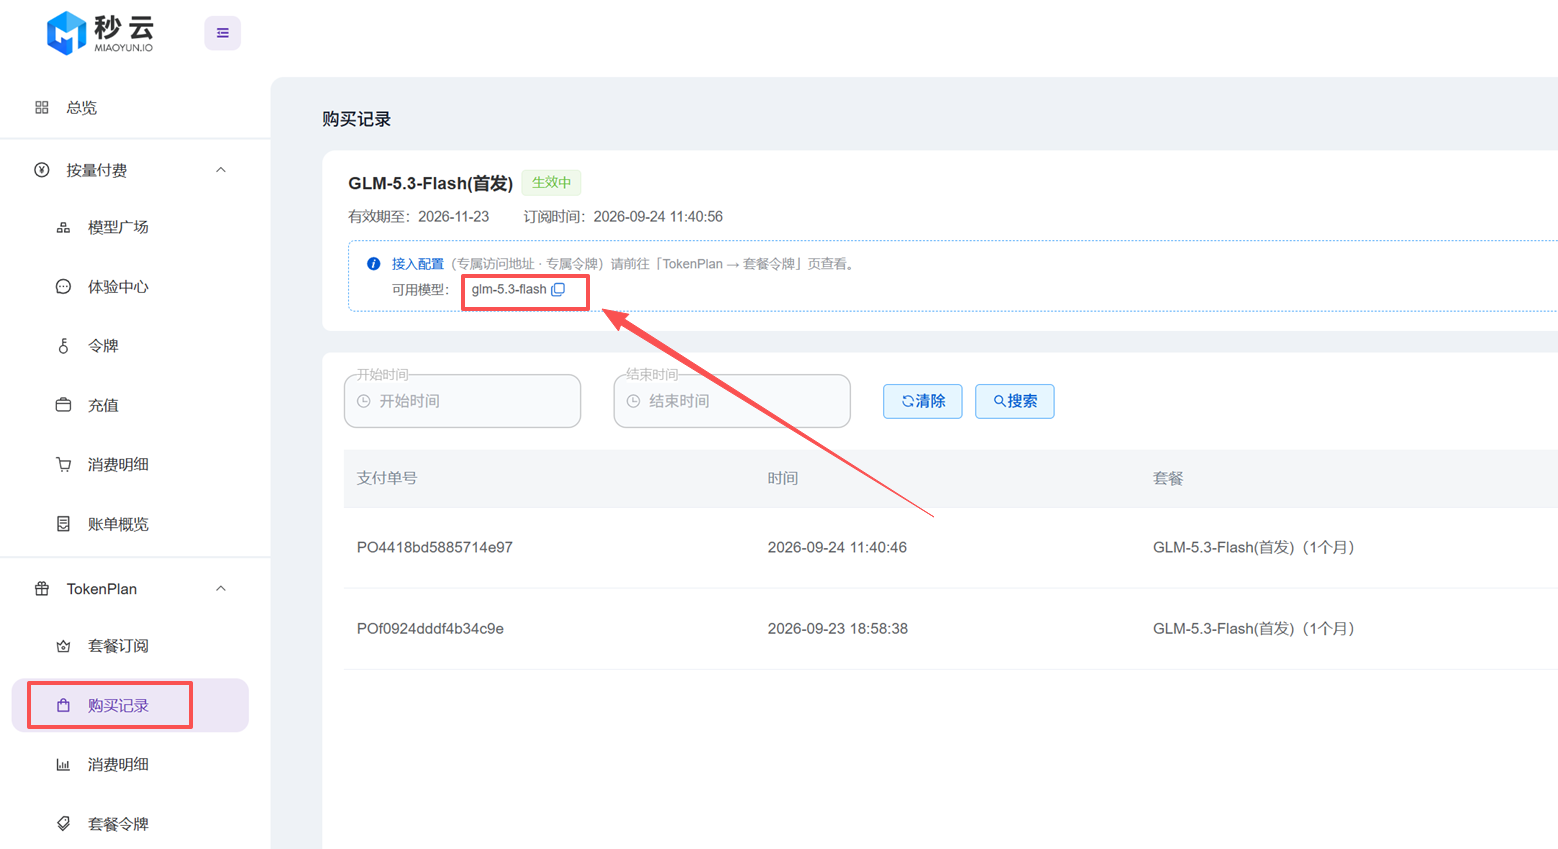The image size is (1558, 849).
Task: Click the 有效期至: 2026-11-23 text
Action: click(x=419, y=217)
